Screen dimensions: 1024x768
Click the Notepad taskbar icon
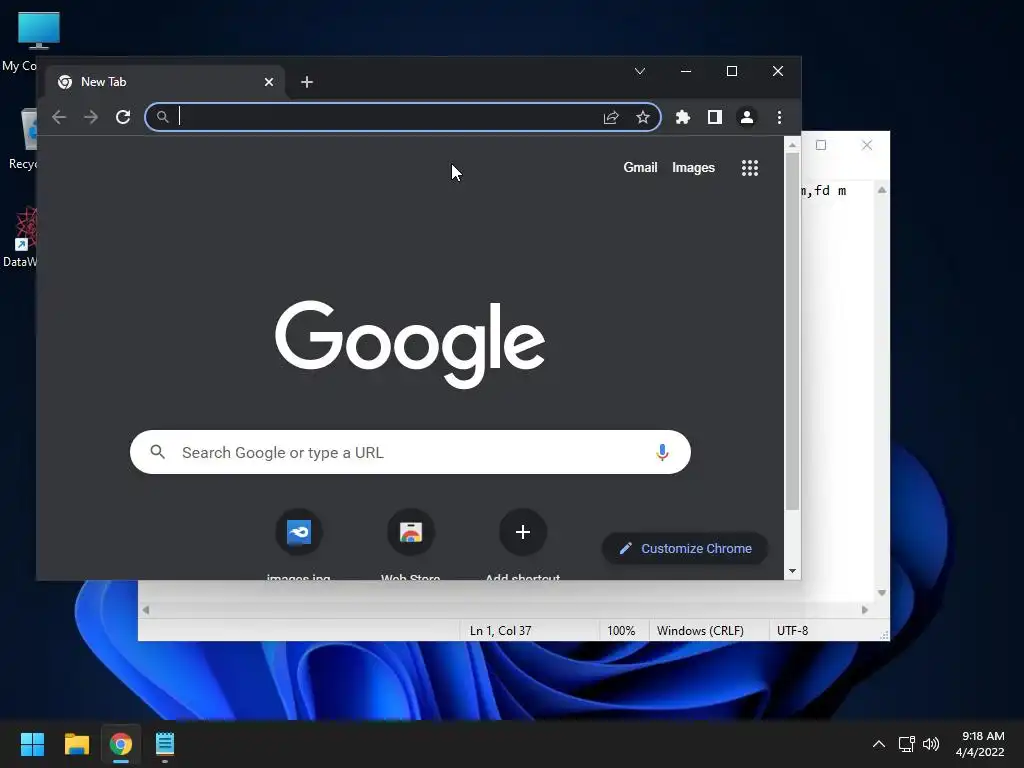(x=165, y=744)
